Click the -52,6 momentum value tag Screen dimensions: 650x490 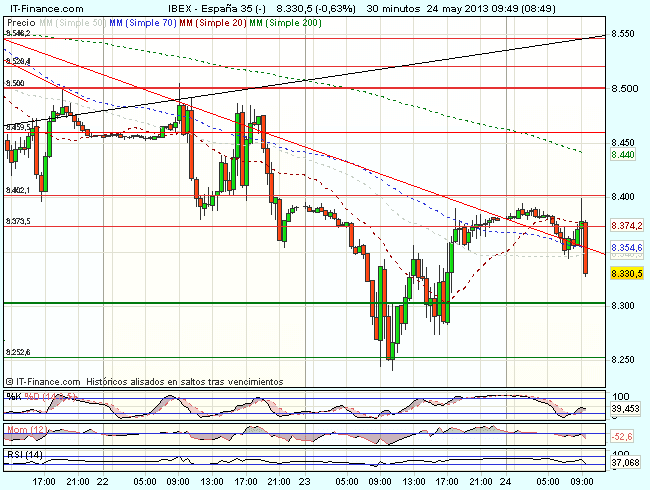(x=625, y=436)
